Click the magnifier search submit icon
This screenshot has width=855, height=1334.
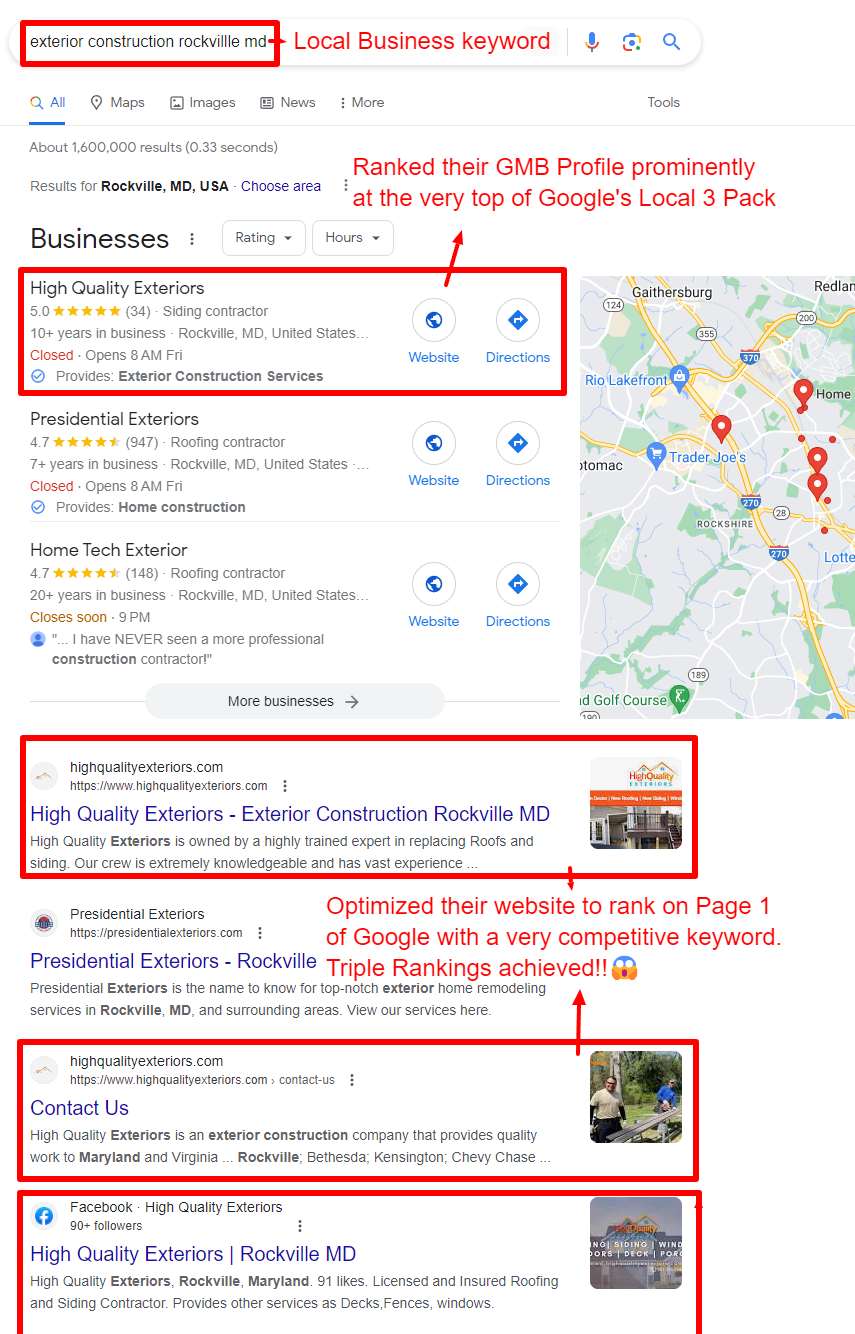(x=671, y=42)
